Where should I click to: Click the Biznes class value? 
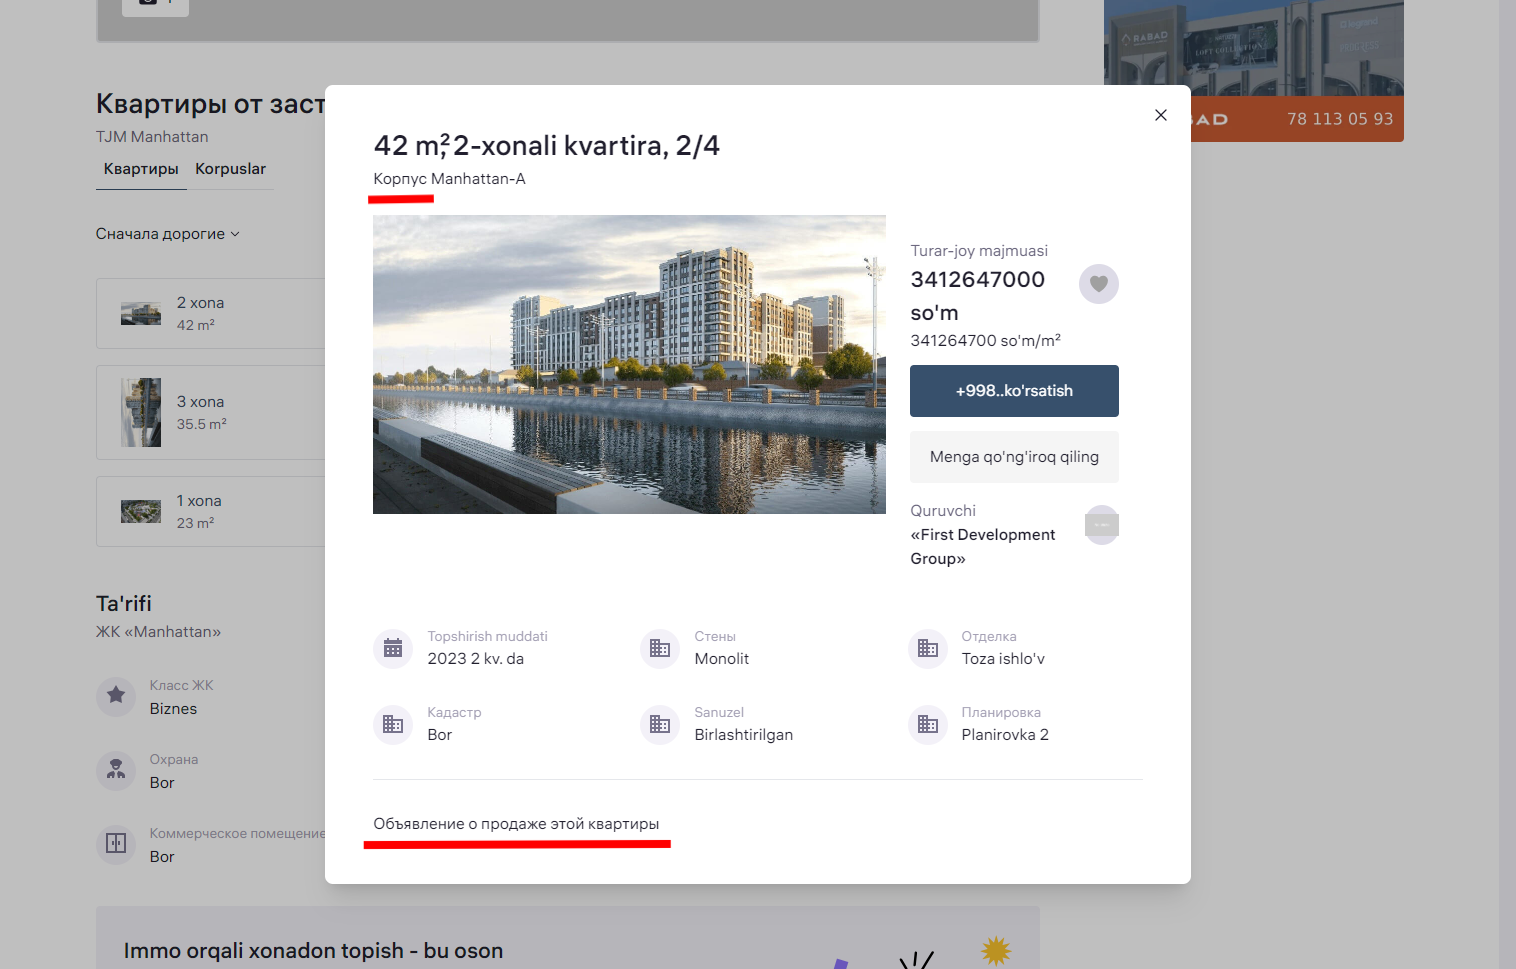[173, 709]
